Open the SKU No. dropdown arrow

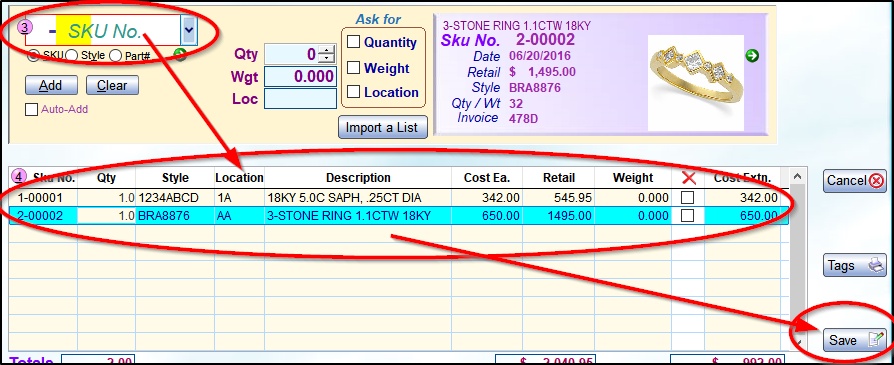[x=189, y=31]
